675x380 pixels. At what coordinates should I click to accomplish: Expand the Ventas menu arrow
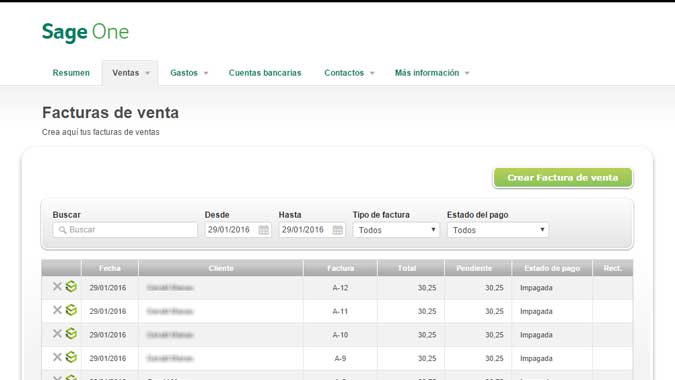click(x=148, y=73)
